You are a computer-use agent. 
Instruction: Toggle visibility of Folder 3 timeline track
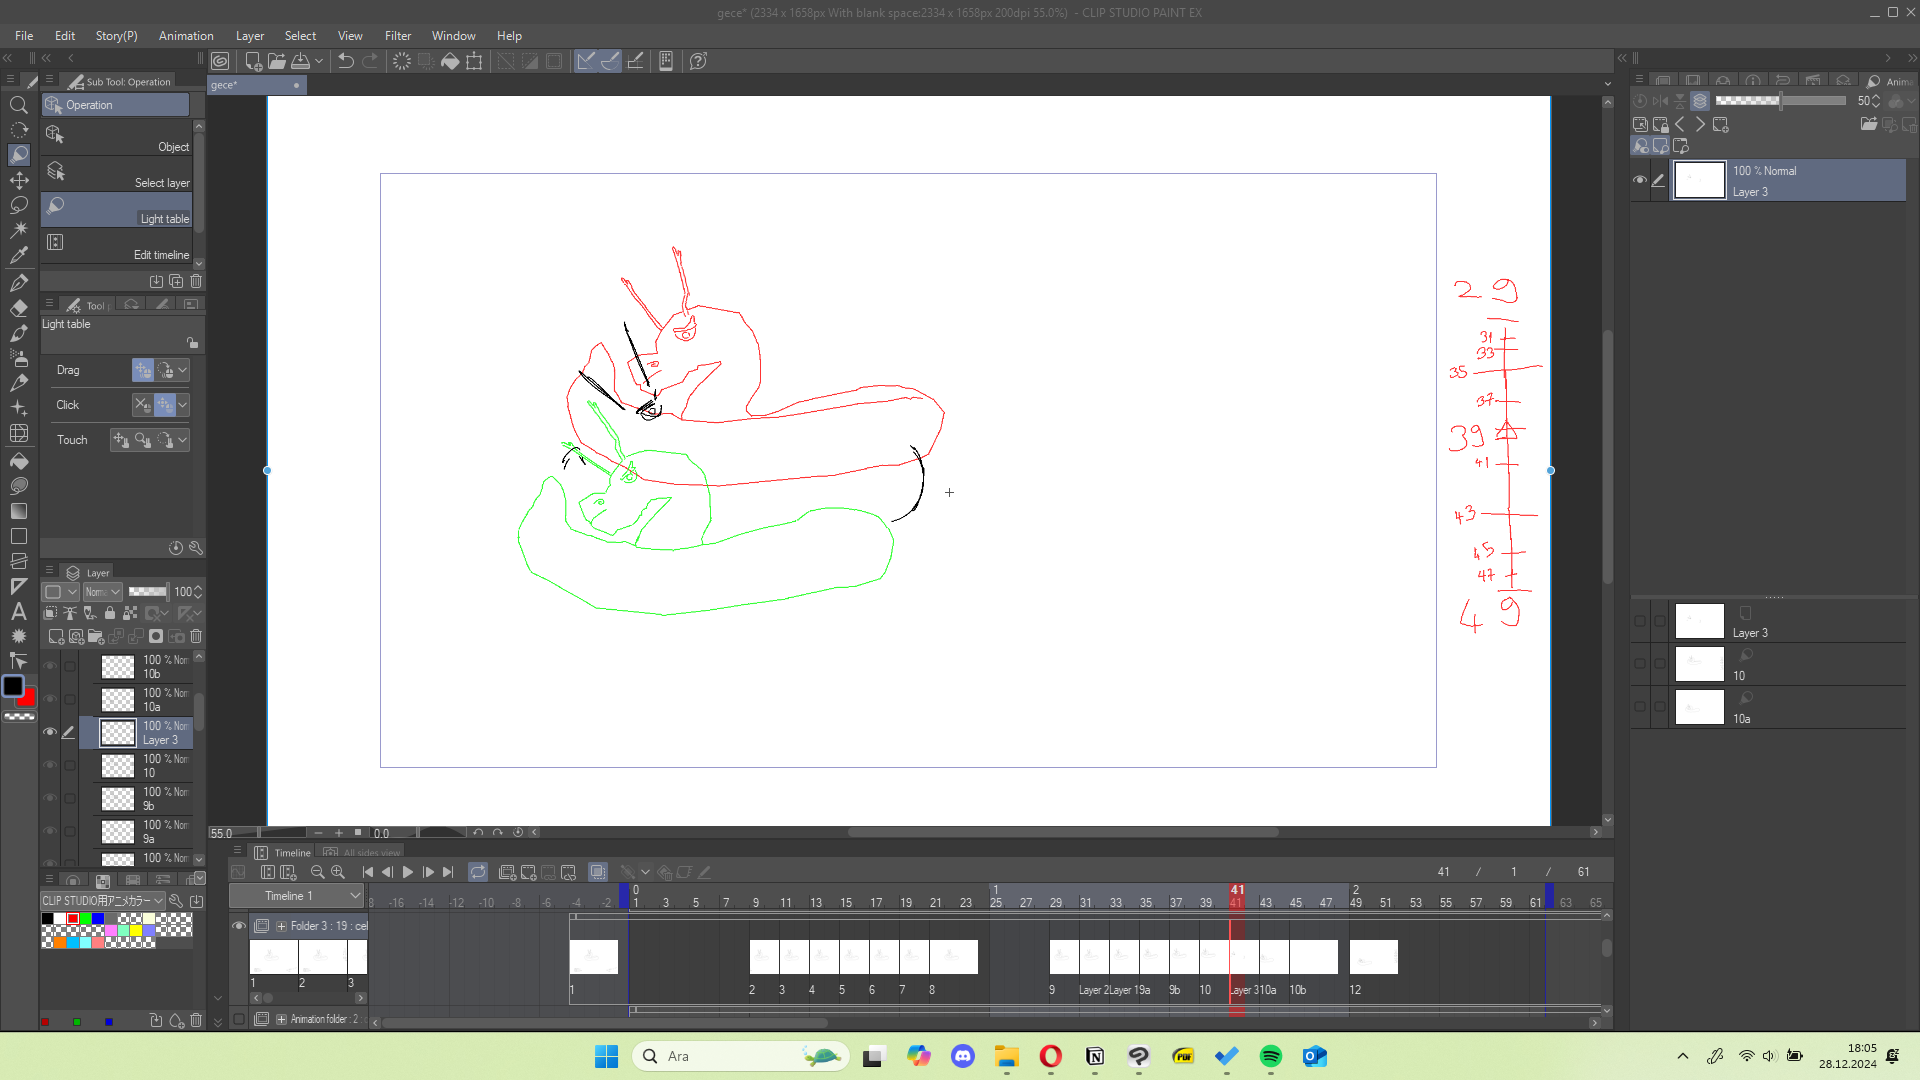(239, 926)
